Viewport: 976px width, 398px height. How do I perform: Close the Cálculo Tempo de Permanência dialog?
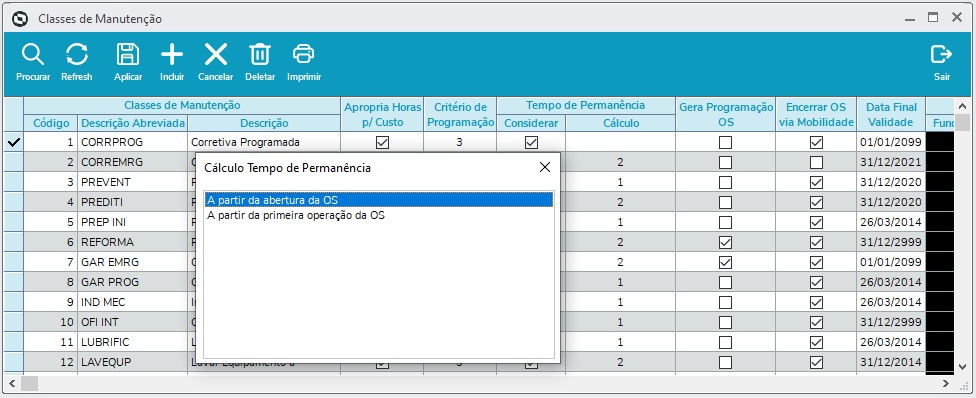click(545, 168)
